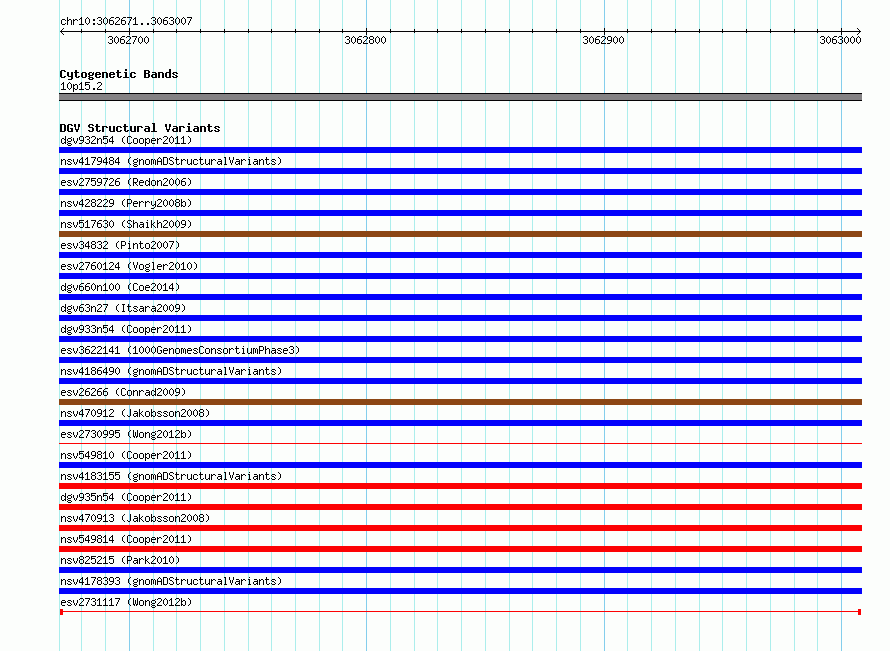Select the brown bar below esv26266 (Conrad2009)
890x651 pixels.
tap(460, 402)
